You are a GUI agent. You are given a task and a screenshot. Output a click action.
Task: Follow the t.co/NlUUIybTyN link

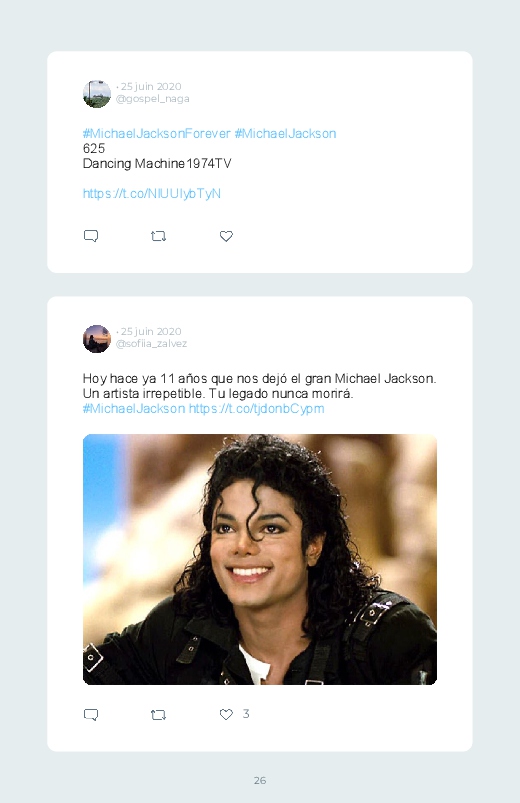[x=152, y=194]
